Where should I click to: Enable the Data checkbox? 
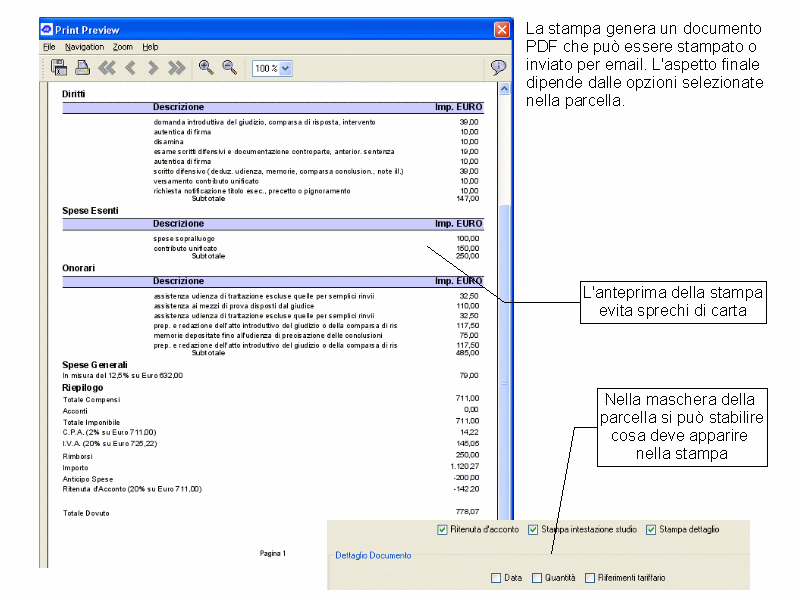pyautogui.click(x=496, y=578)
